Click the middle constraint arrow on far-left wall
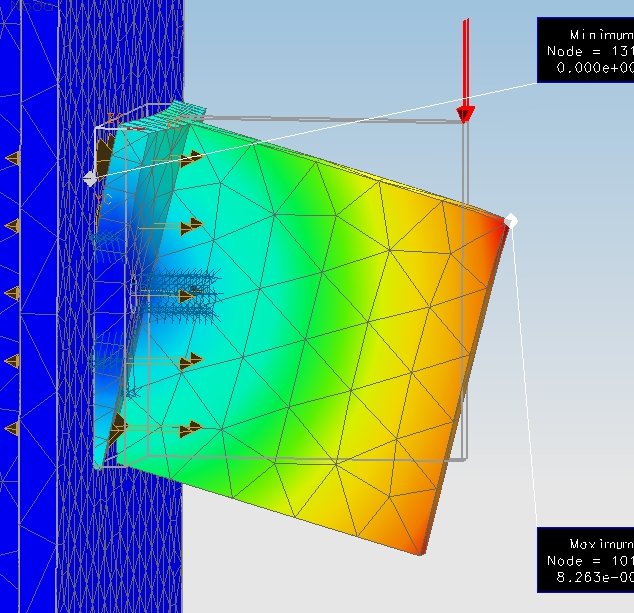This screenshot has width=634, height=613. coord(12,293)
